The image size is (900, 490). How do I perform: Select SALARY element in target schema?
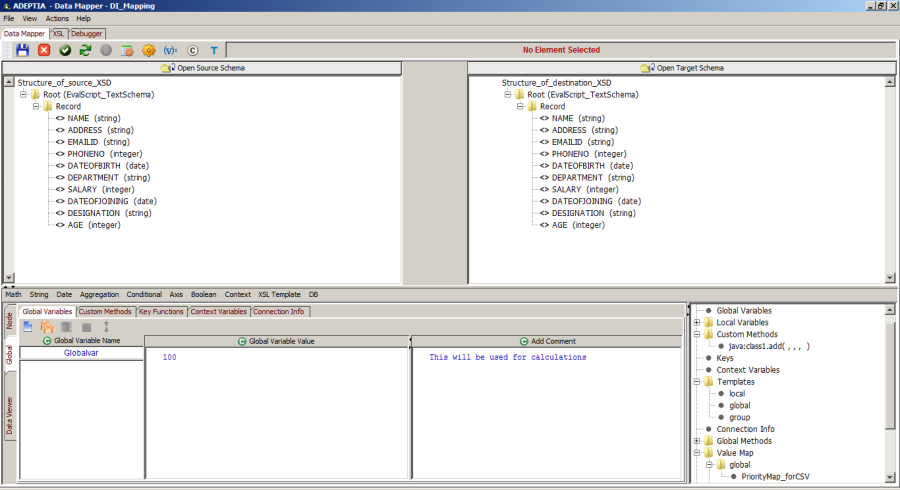(x=565, y=189)
